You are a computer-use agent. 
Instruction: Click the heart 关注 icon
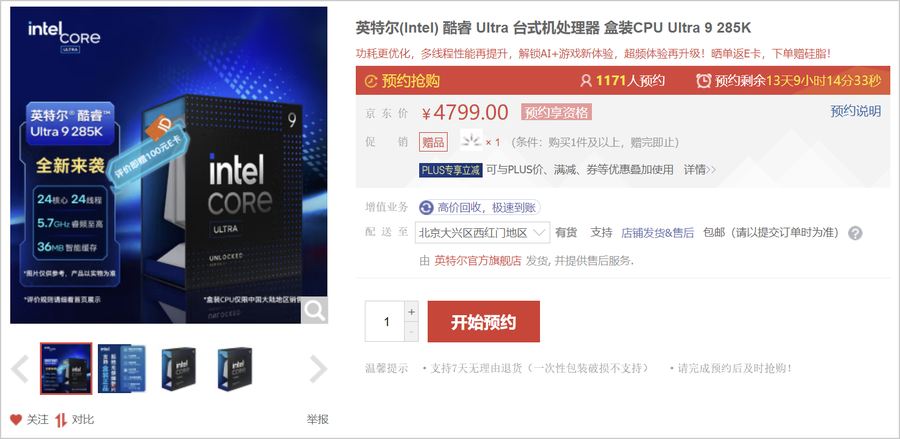16,419
